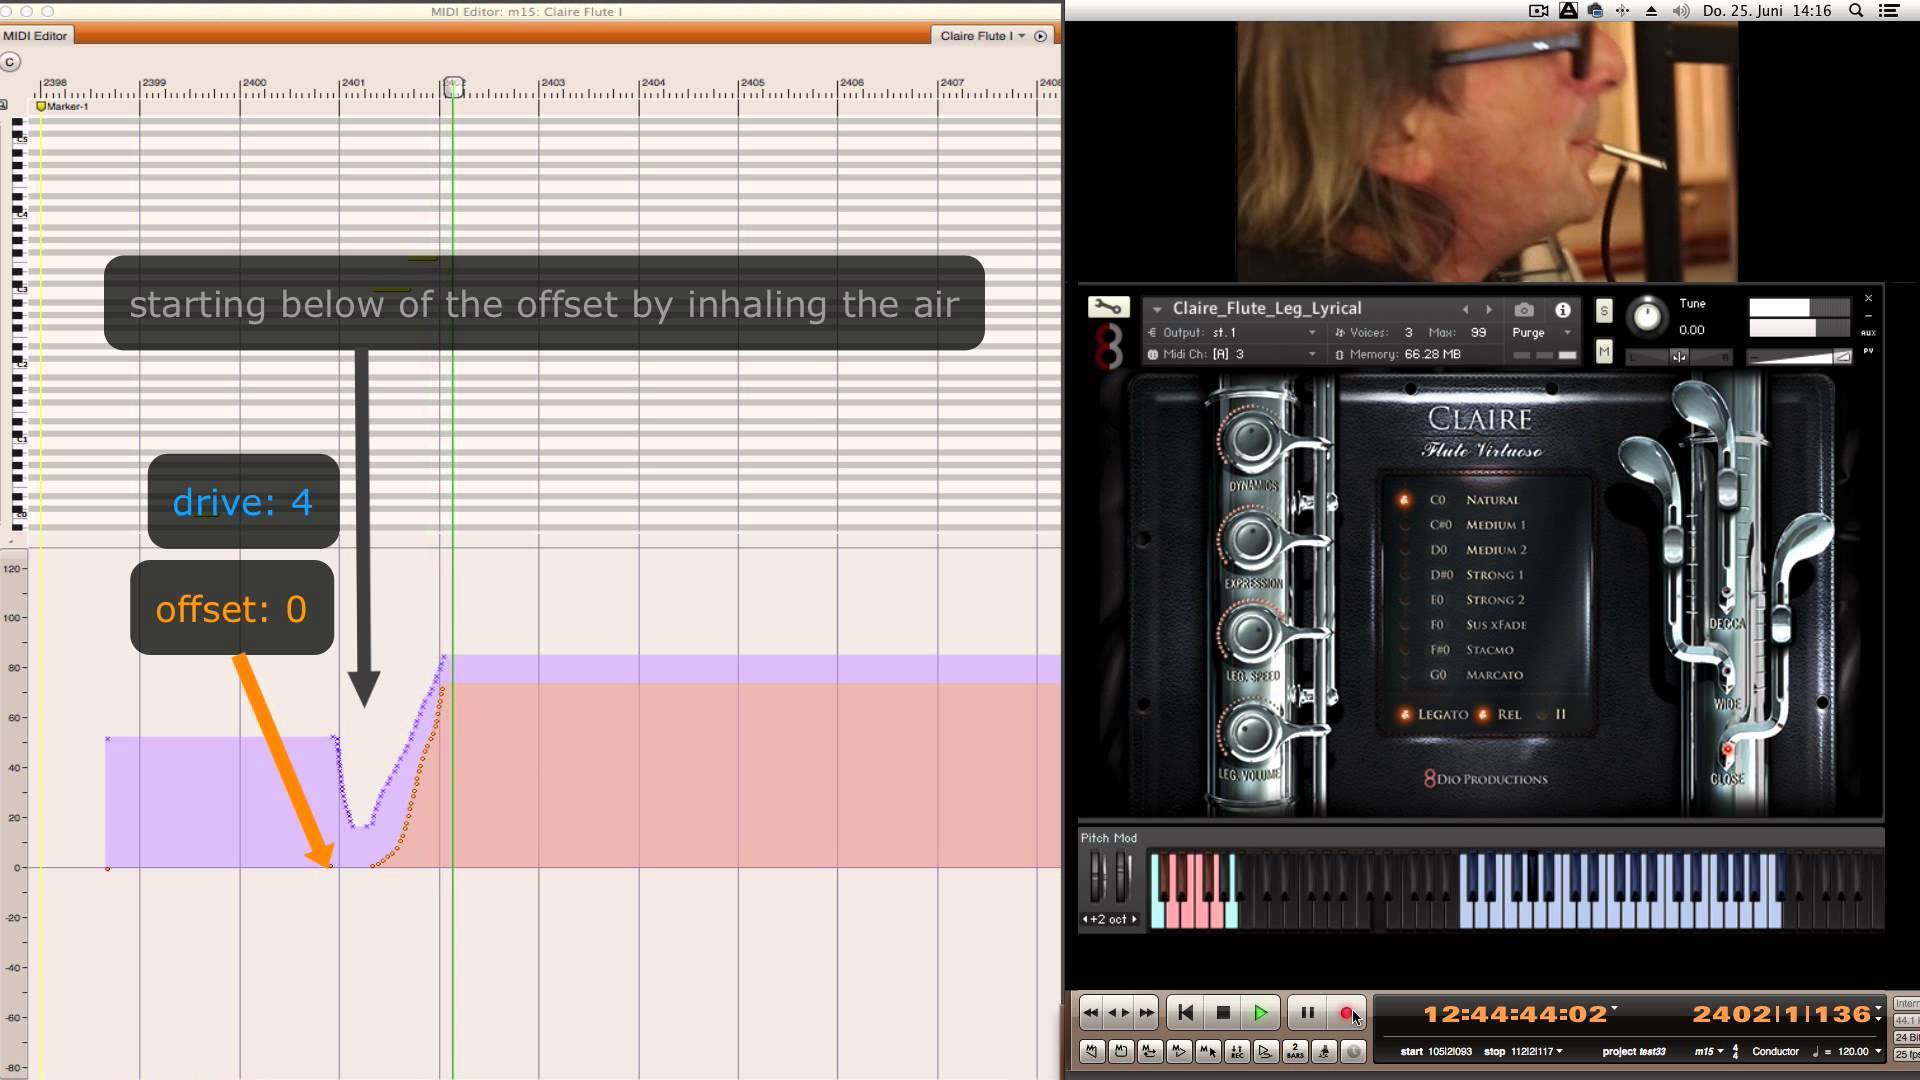Fast forward using the double-right arrows
This screenshot has height=1080, width=1920.
point(1146,1013)
